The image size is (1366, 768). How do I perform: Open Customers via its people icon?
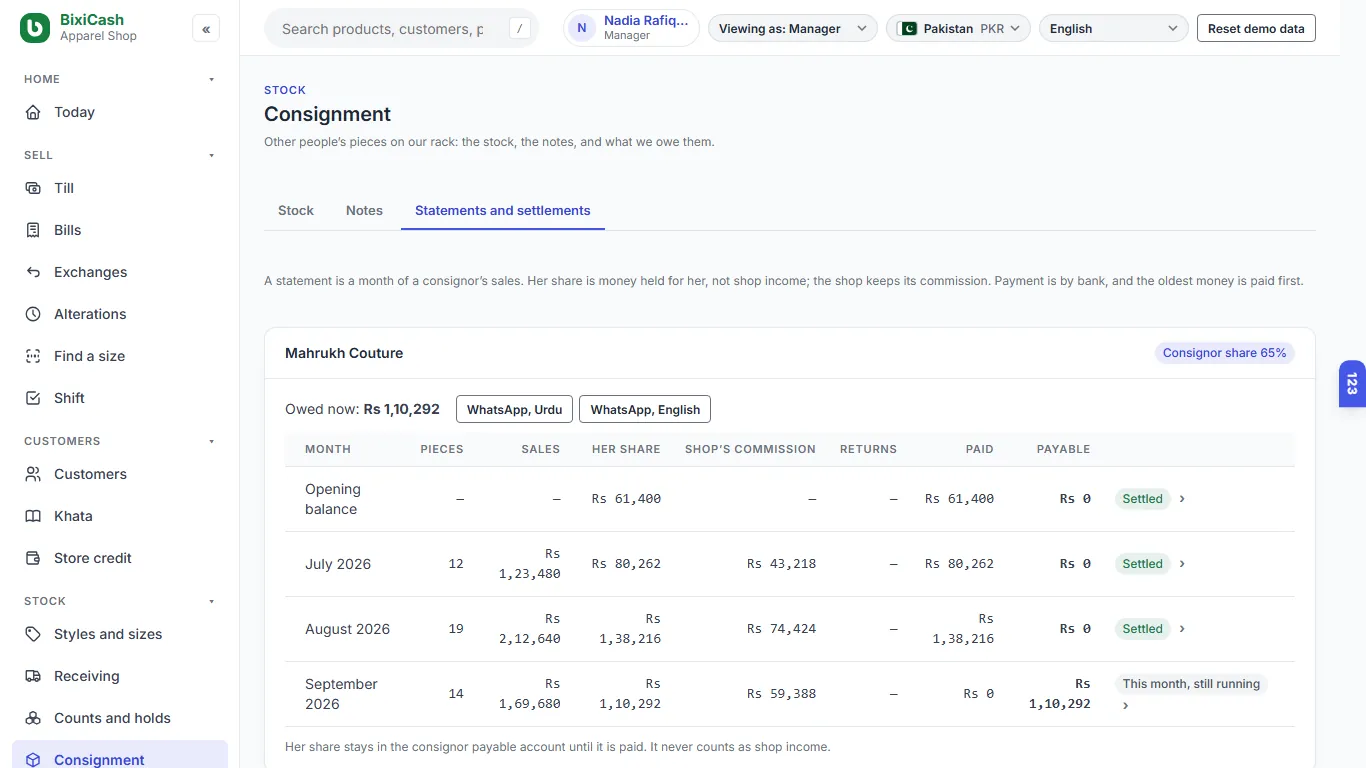33,474
